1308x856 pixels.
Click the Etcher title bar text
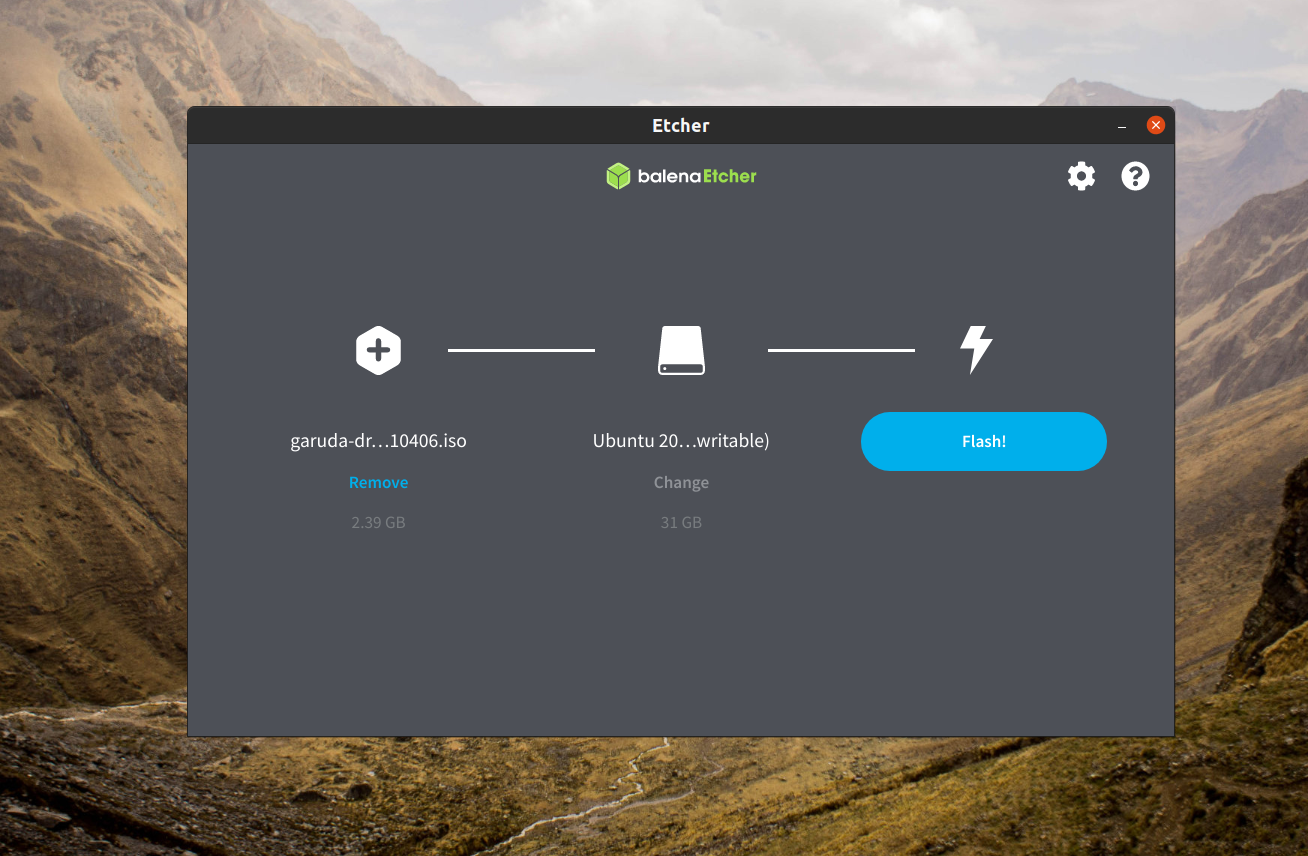(x=681, y=125)
